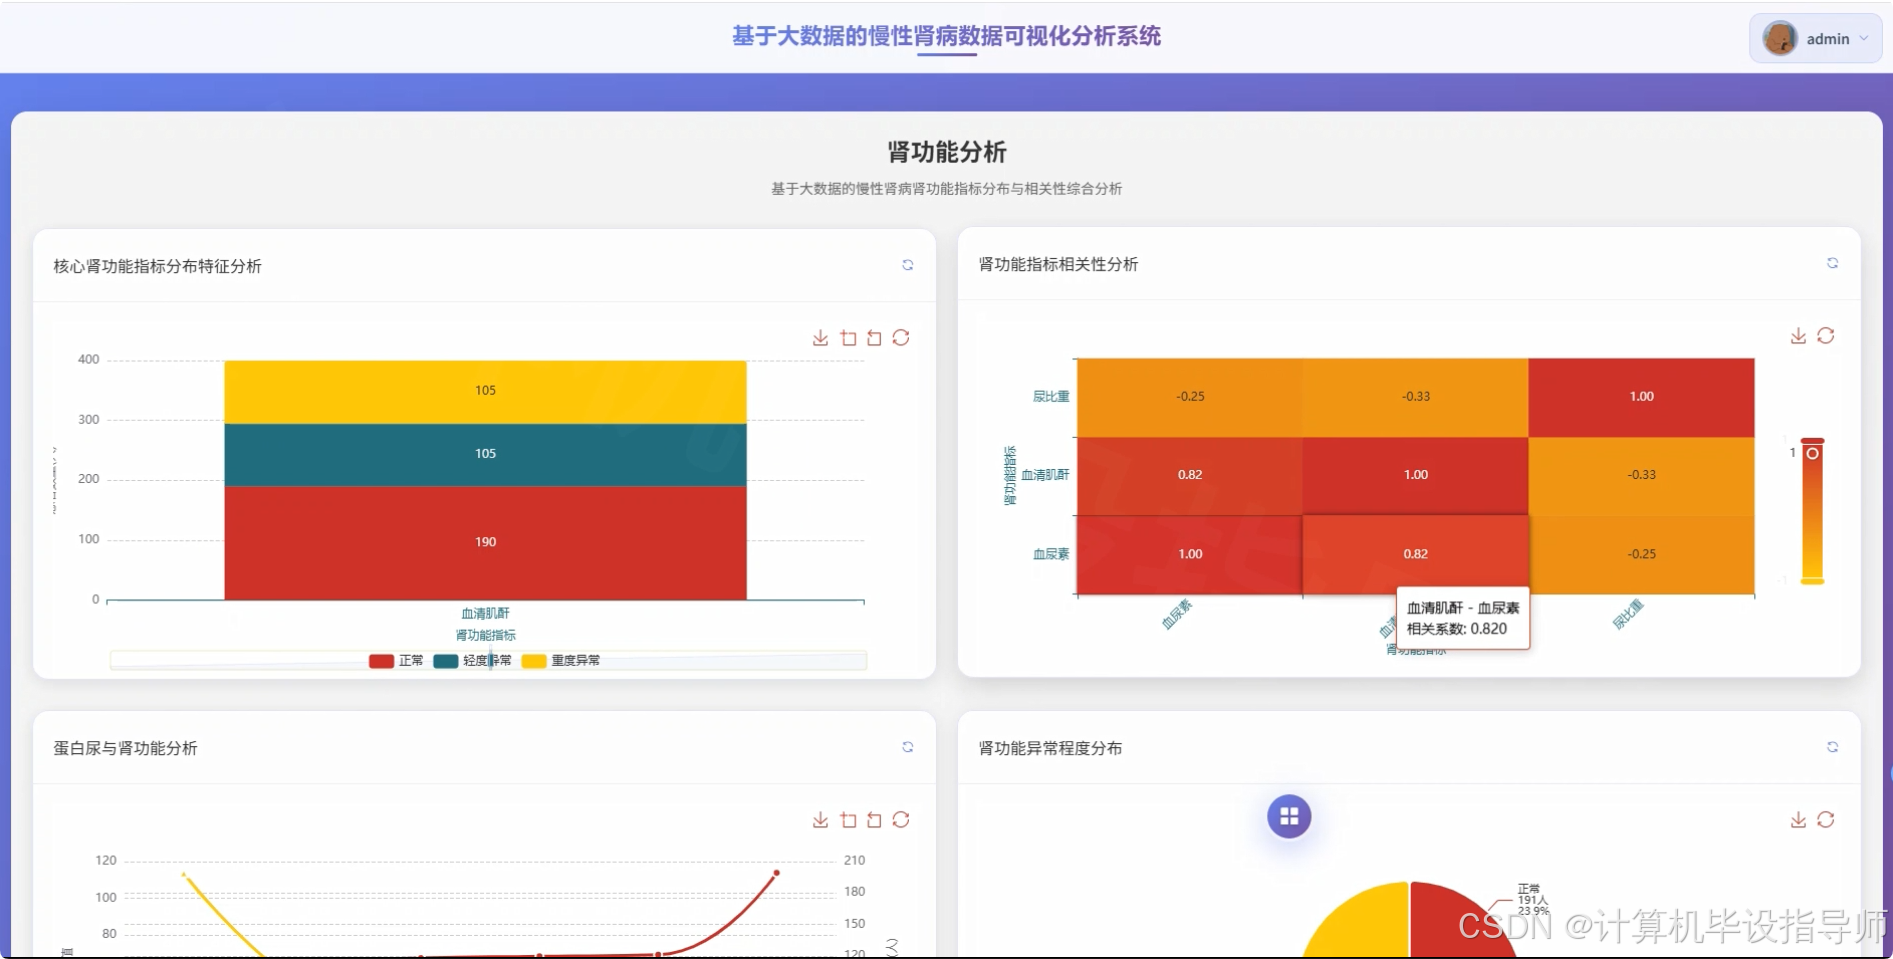Image resolution: width=1893 pixels, height=959 pixels.
Task: Open the admin user dropdown
Action: (1816, 39)
